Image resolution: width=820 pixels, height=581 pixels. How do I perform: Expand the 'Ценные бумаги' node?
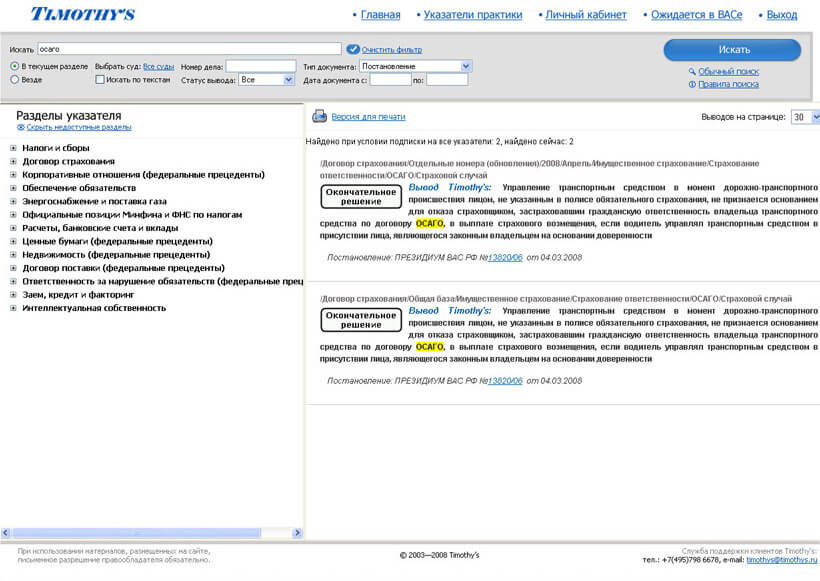(x=13, y=242)
